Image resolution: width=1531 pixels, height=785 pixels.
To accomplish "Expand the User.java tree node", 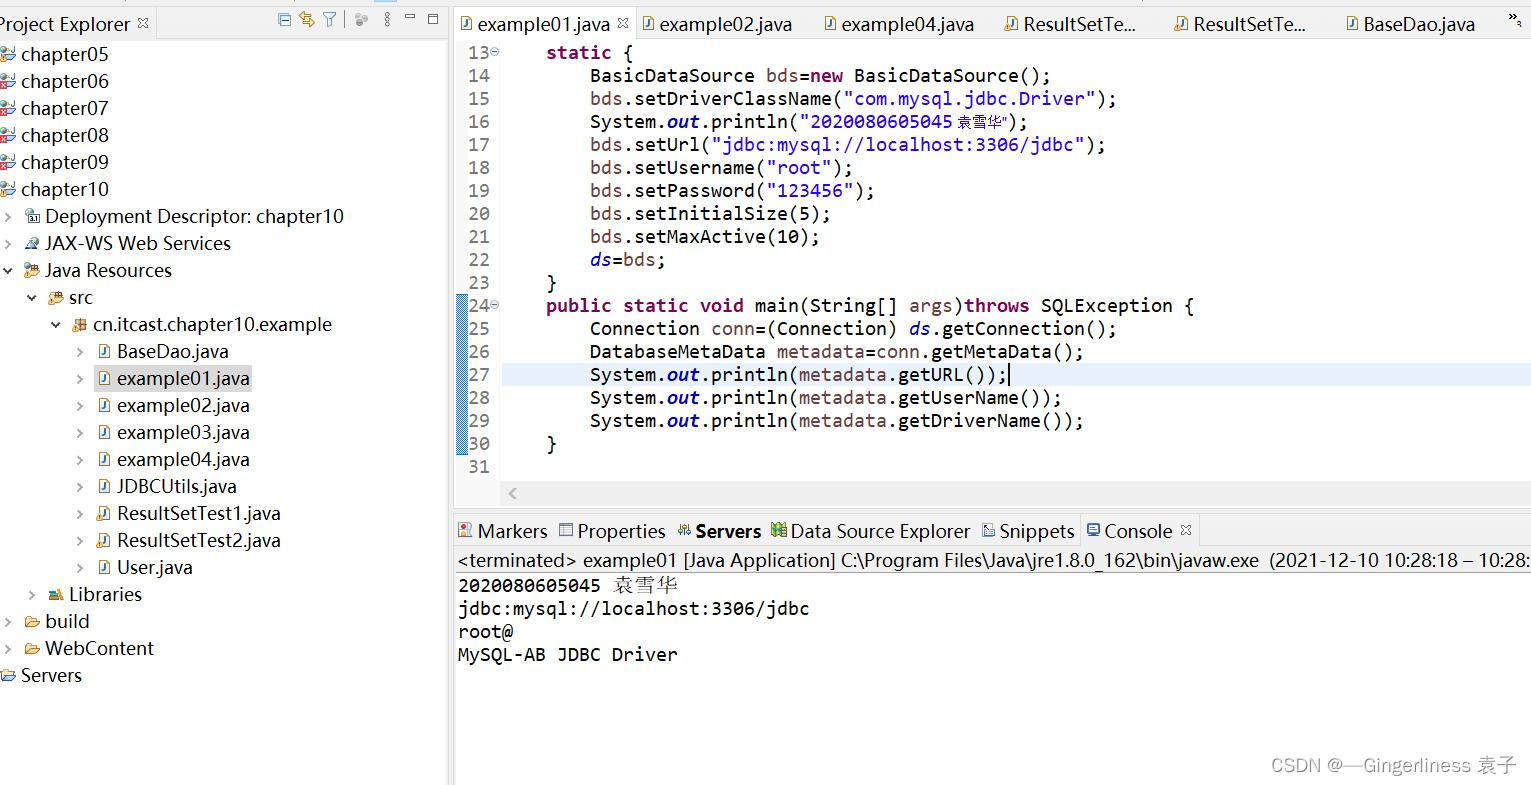I will 80,567.
